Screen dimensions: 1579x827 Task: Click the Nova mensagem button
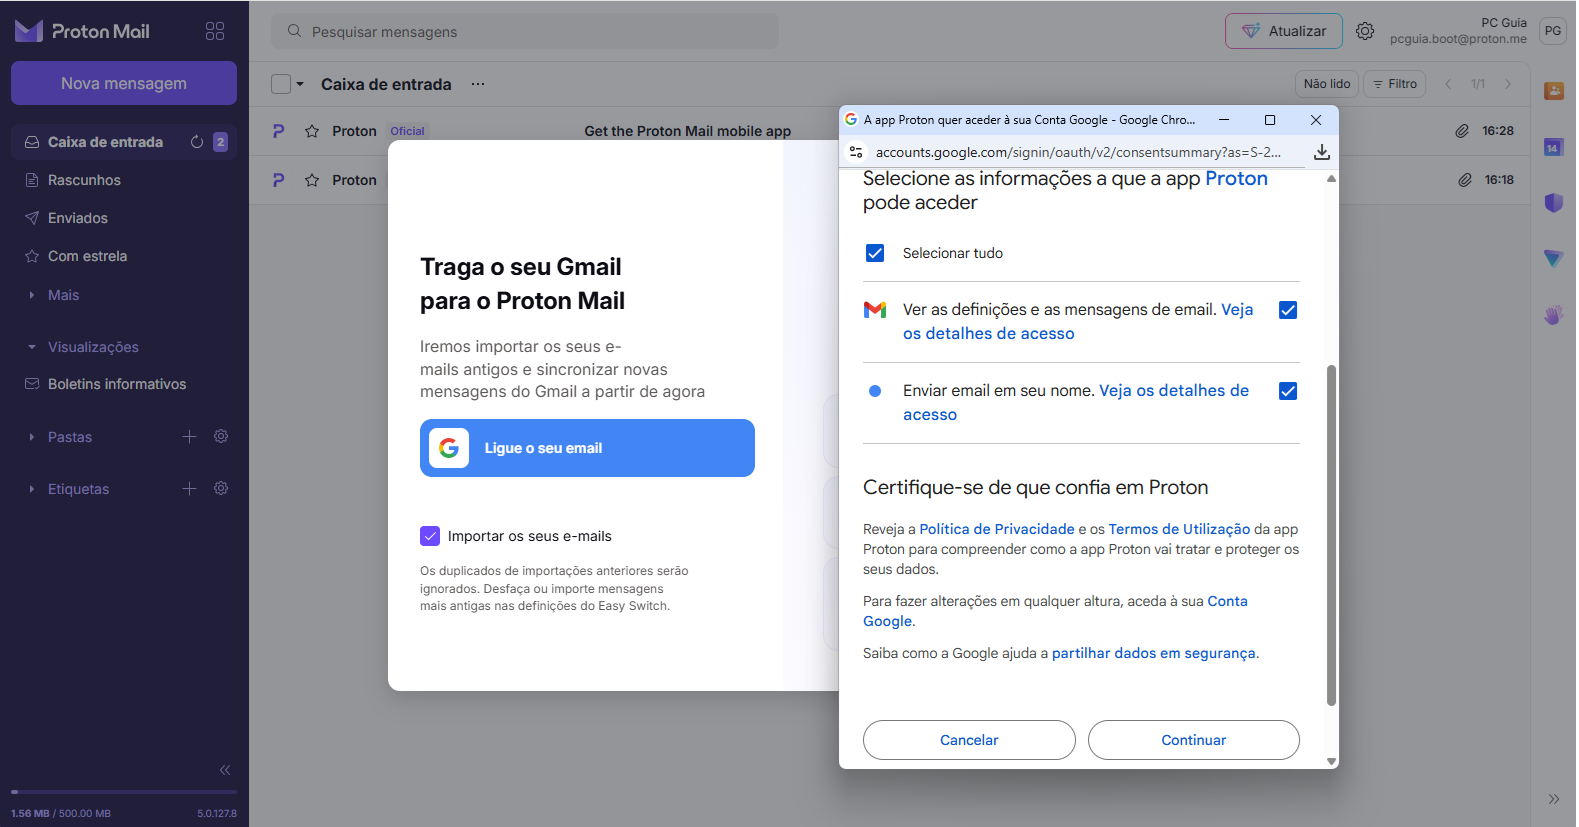tap(124, 83)
